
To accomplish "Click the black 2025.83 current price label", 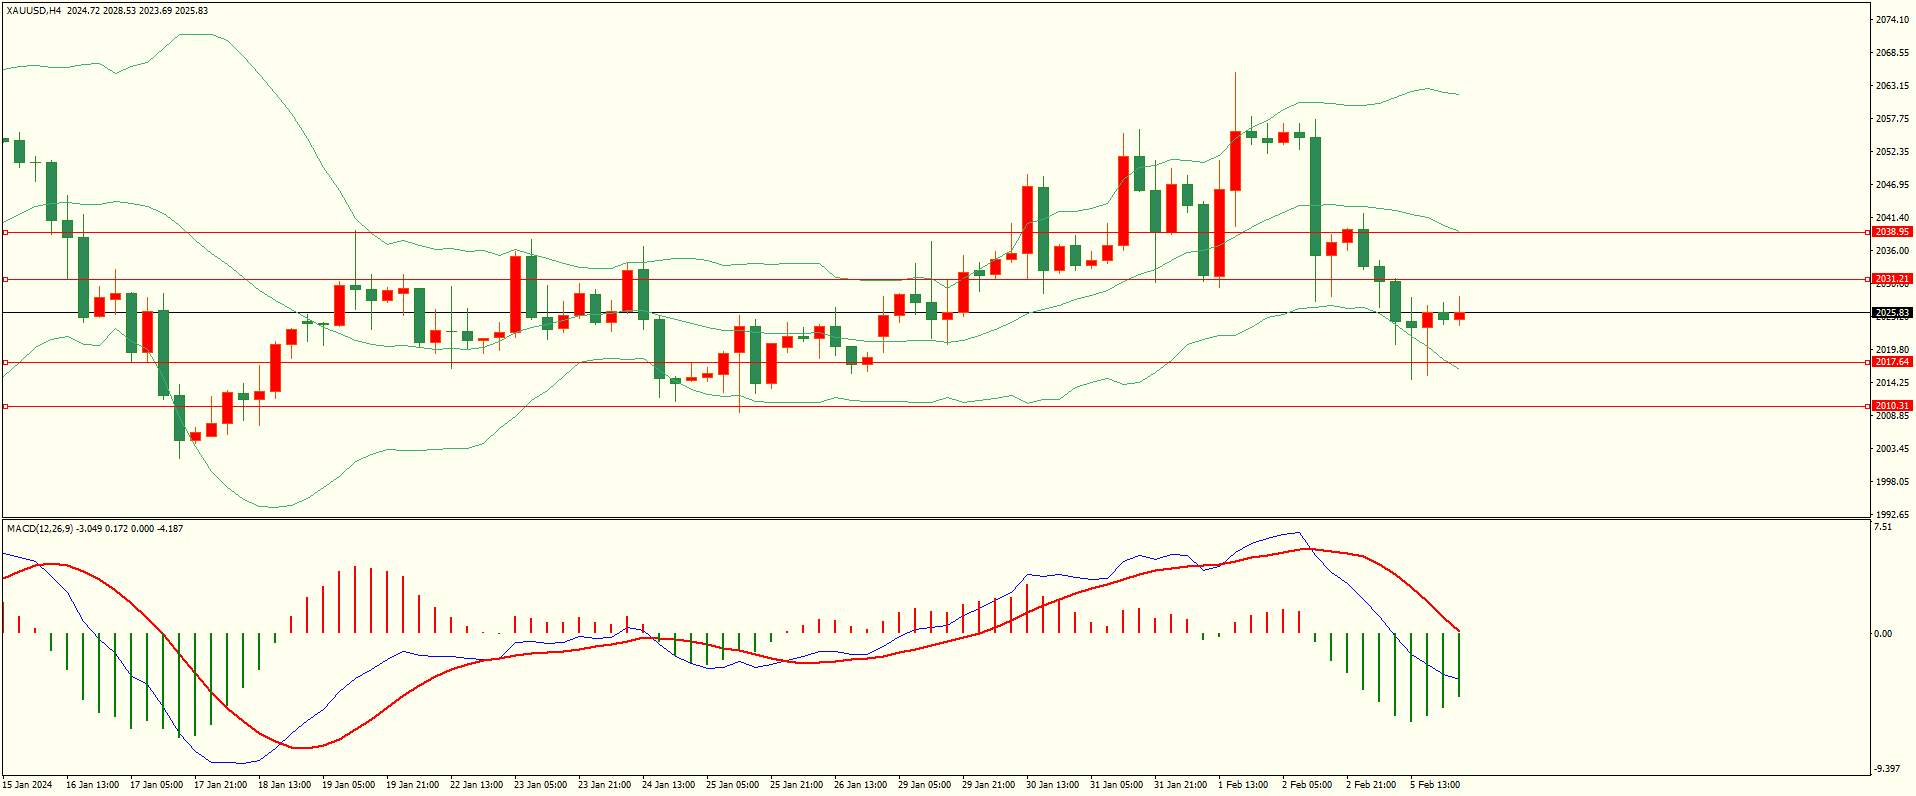I will click(x=1892, y=313).
